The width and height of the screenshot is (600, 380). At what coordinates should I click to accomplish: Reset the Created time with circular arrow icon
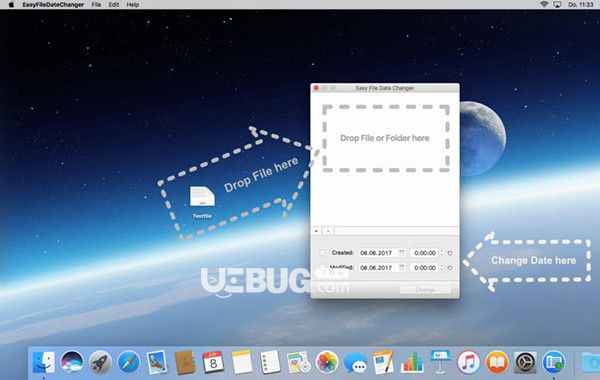450,253
